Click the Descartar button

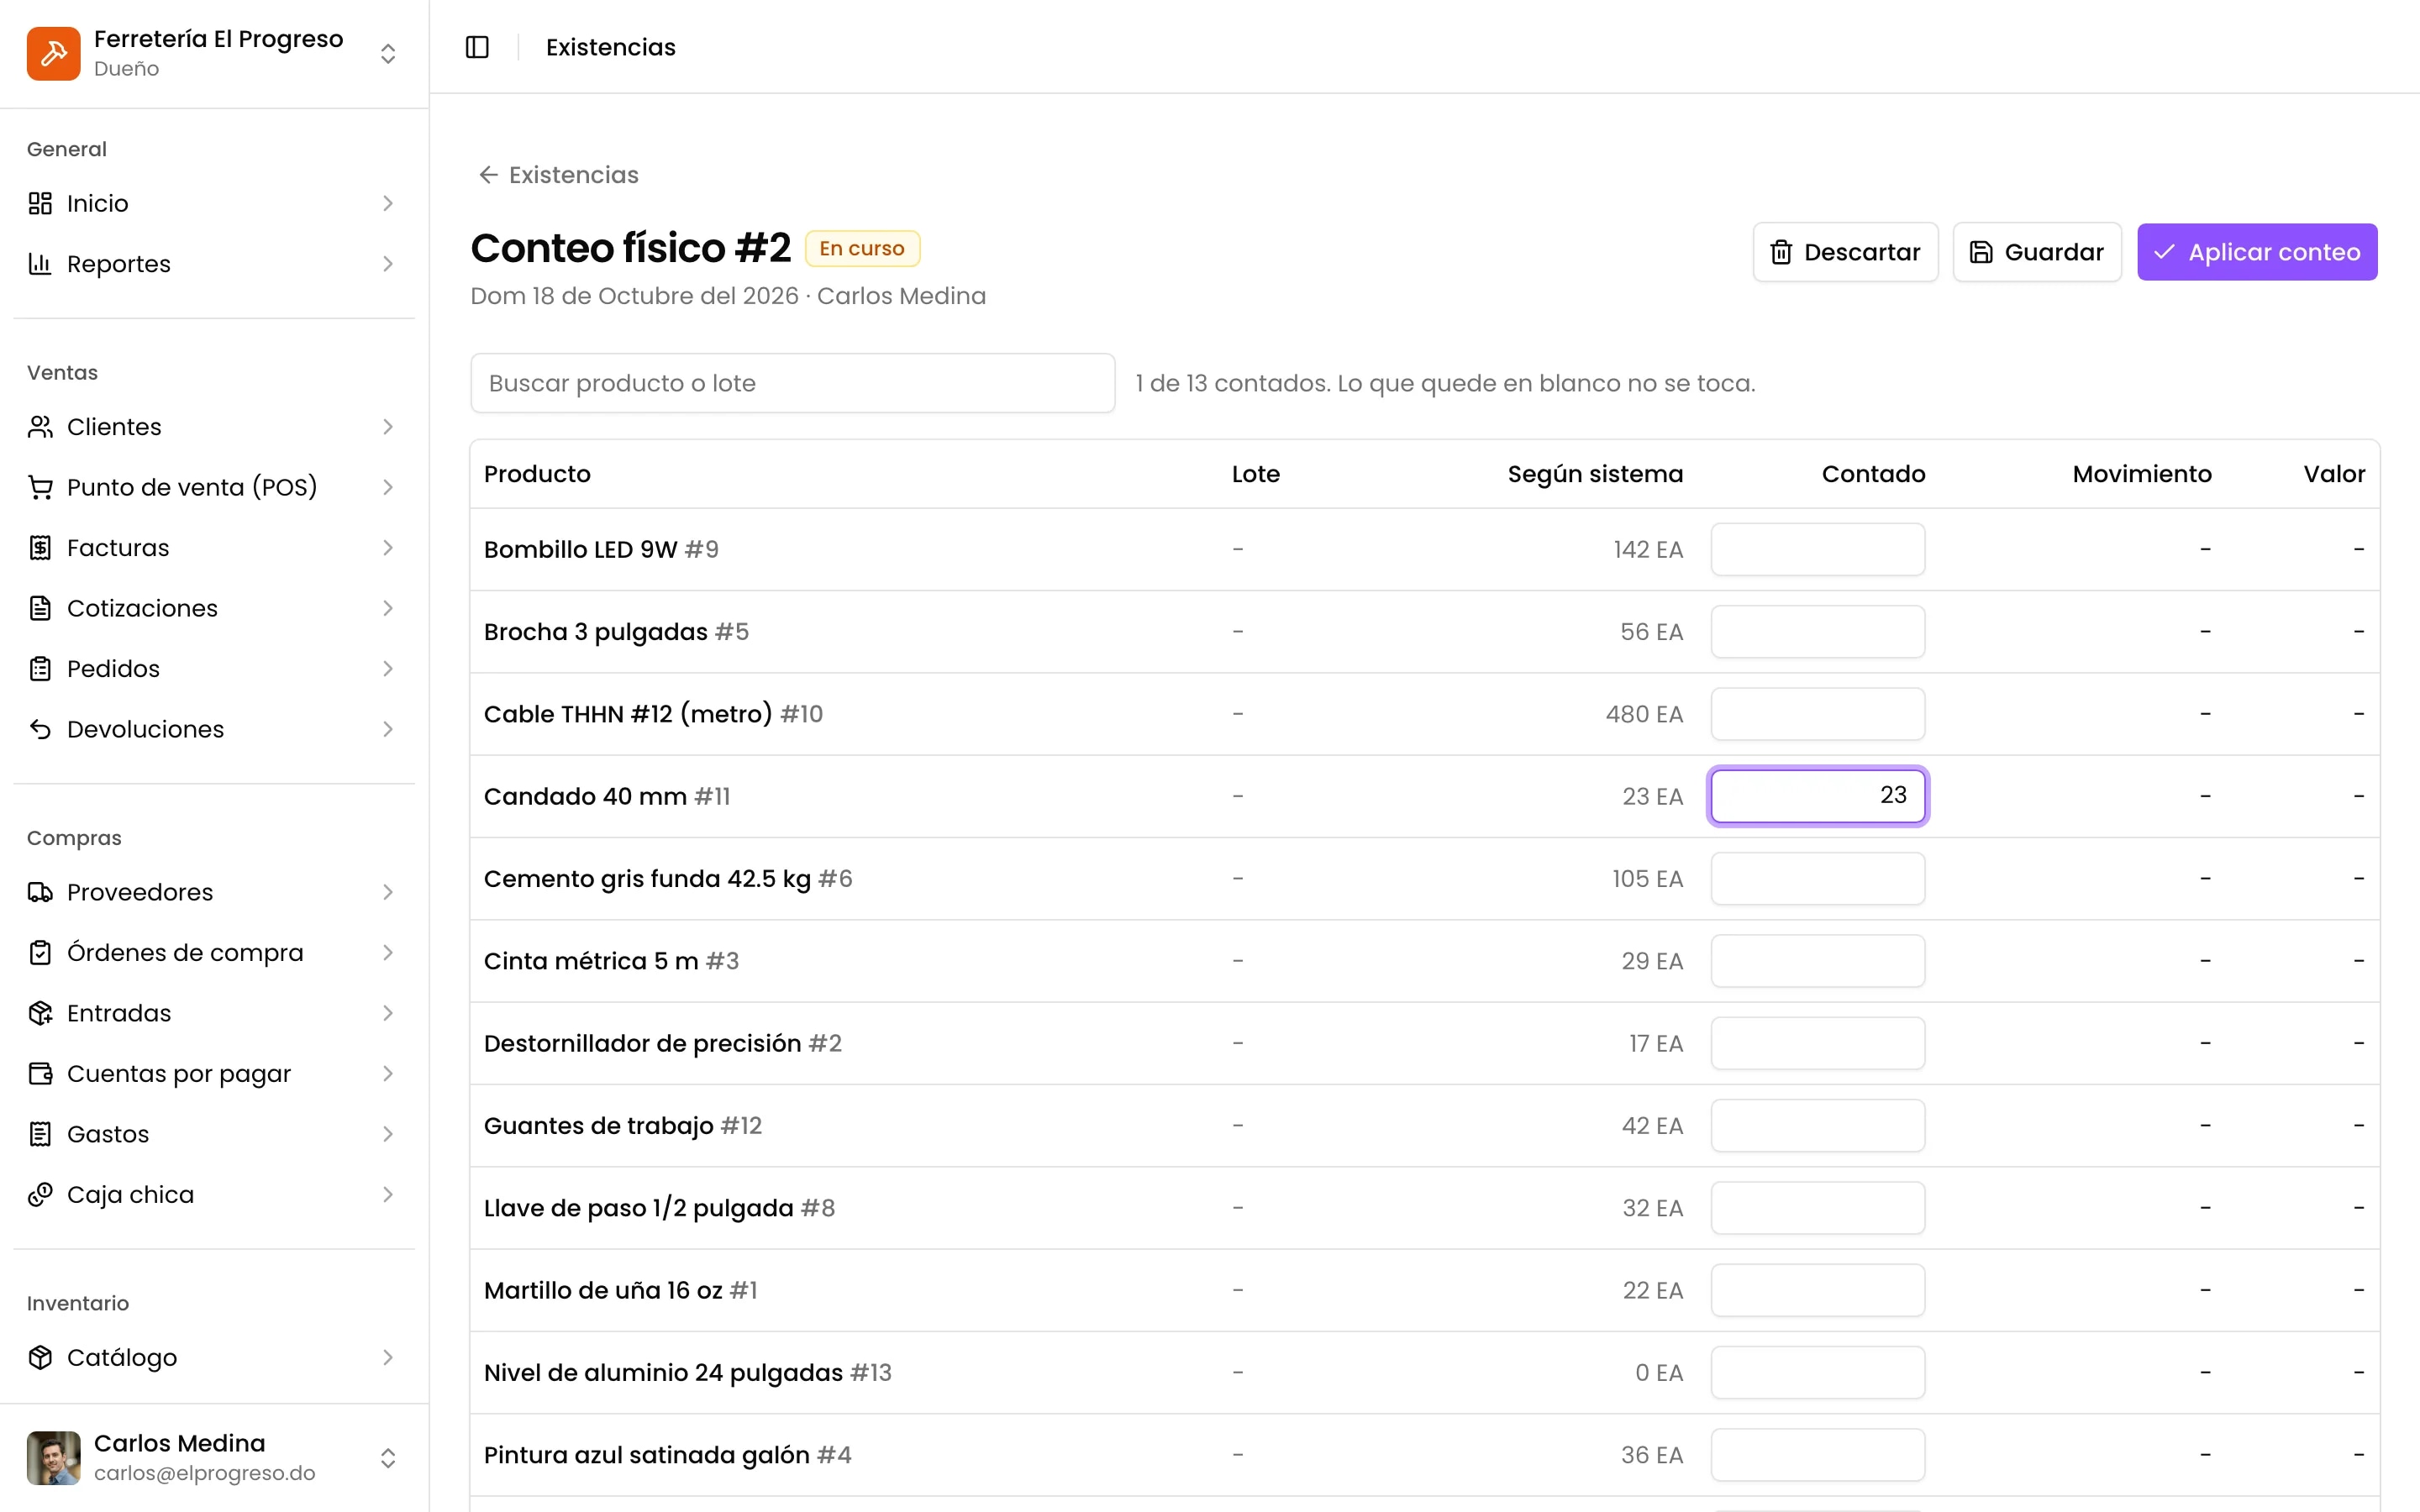click(1845, 252)
